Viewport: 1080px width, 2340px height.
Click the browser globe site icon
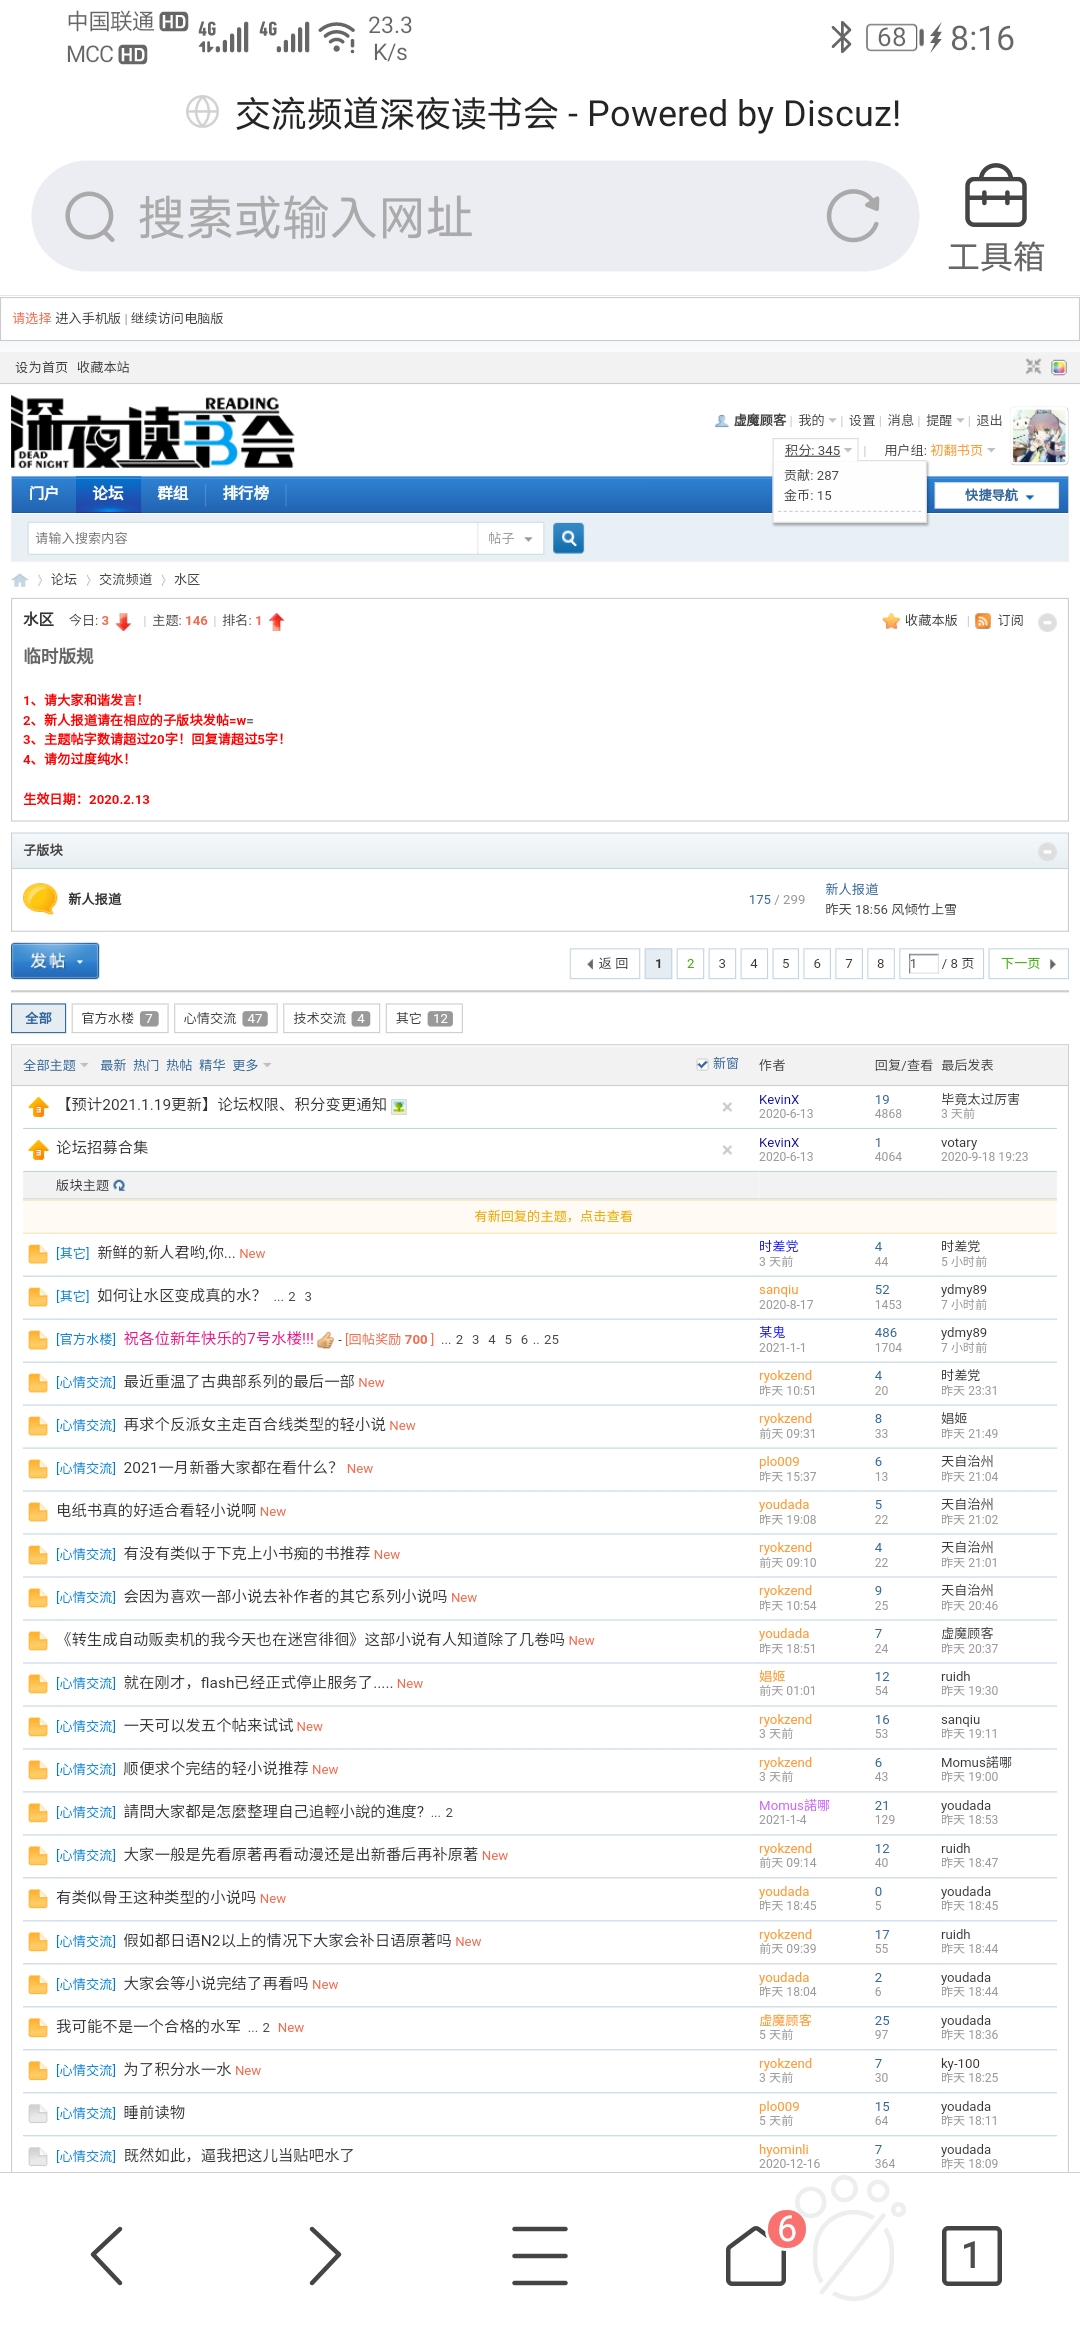(202, 112)
